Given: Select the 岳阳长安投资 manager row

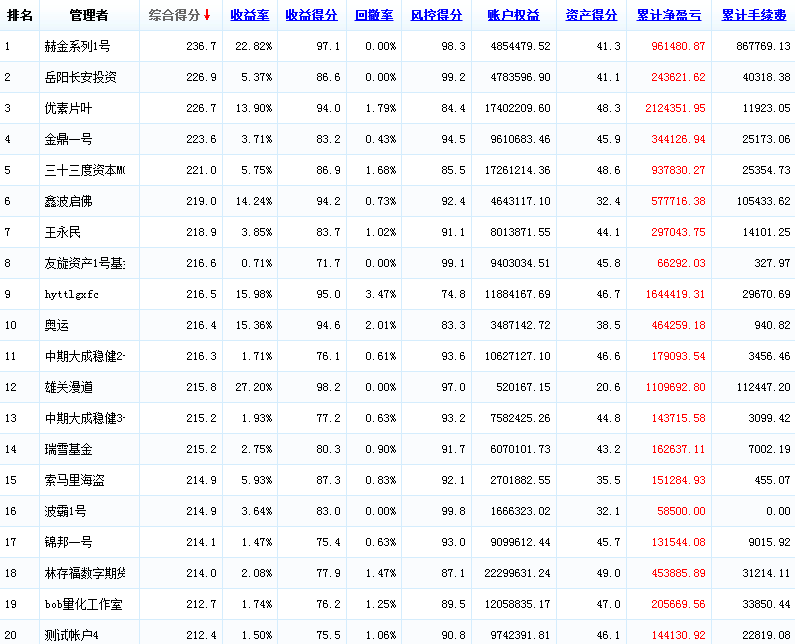Looking at the screenshot, I should [80, 78].
